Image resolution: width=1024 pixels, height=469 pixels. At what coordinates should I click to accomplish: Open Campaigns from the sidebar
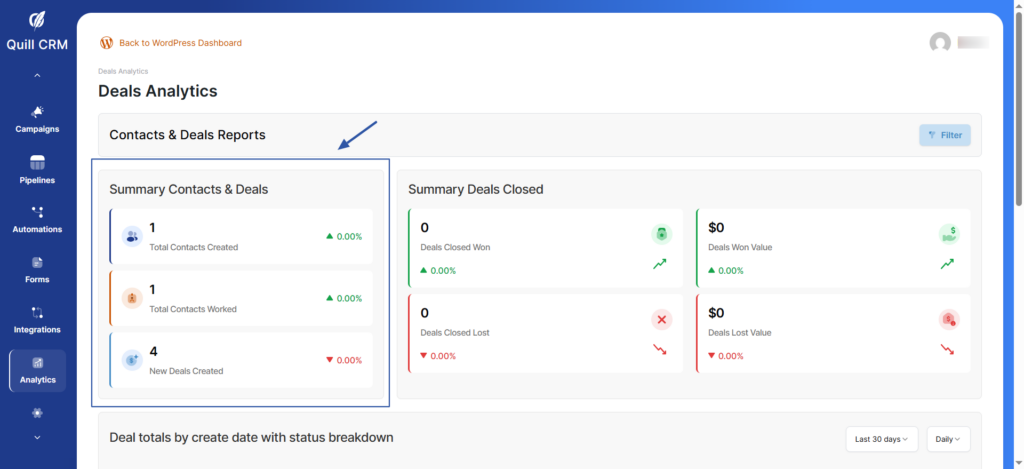click(37, 119)
